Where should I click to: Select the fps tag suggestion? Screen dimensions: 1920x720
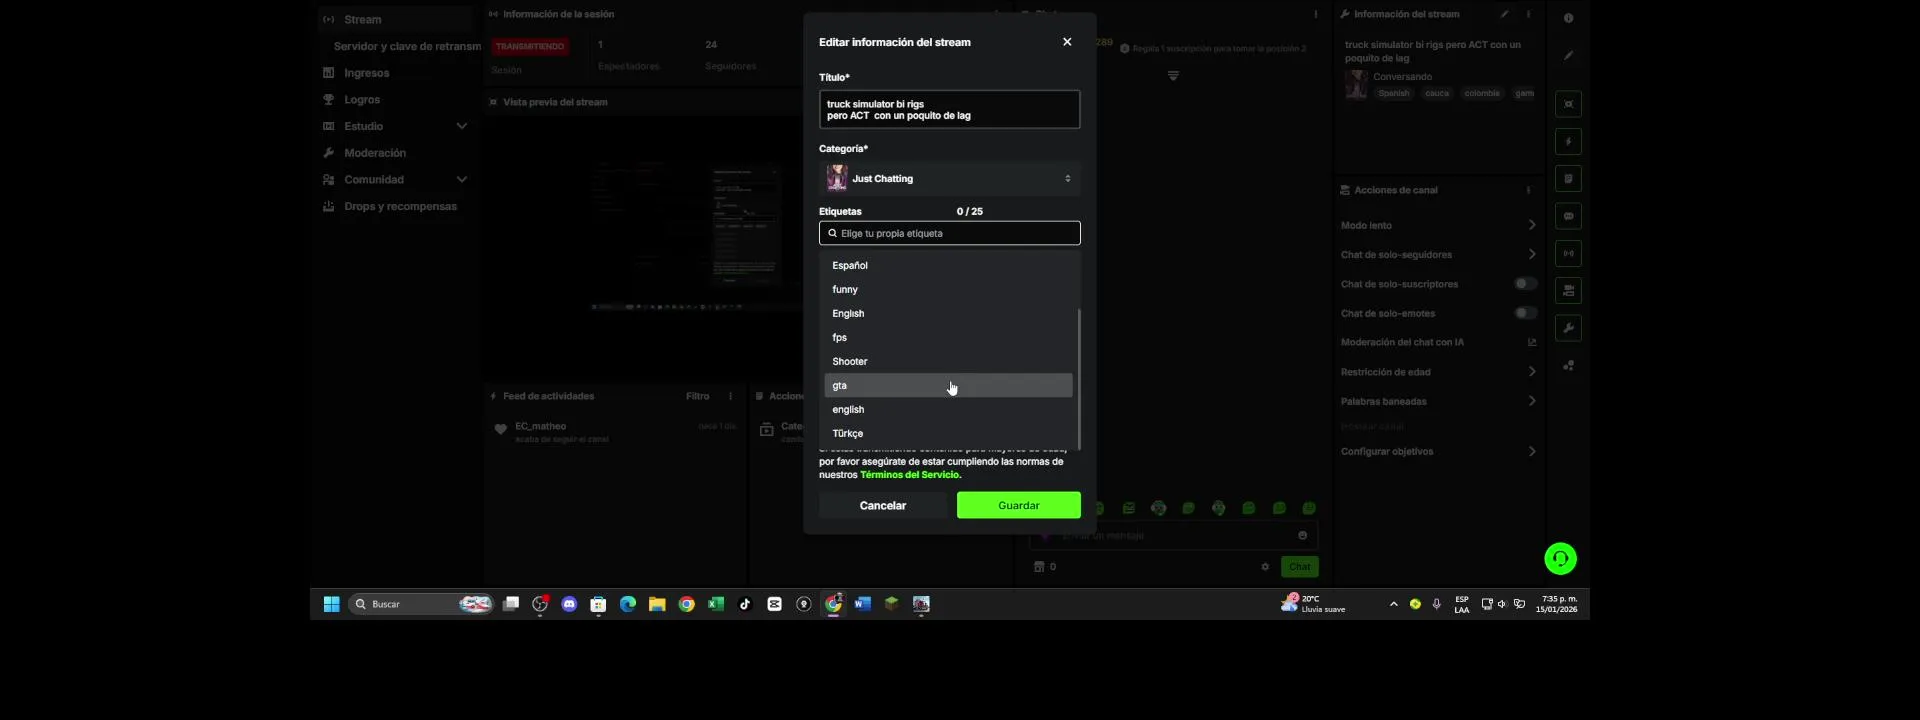click(948, 337)
